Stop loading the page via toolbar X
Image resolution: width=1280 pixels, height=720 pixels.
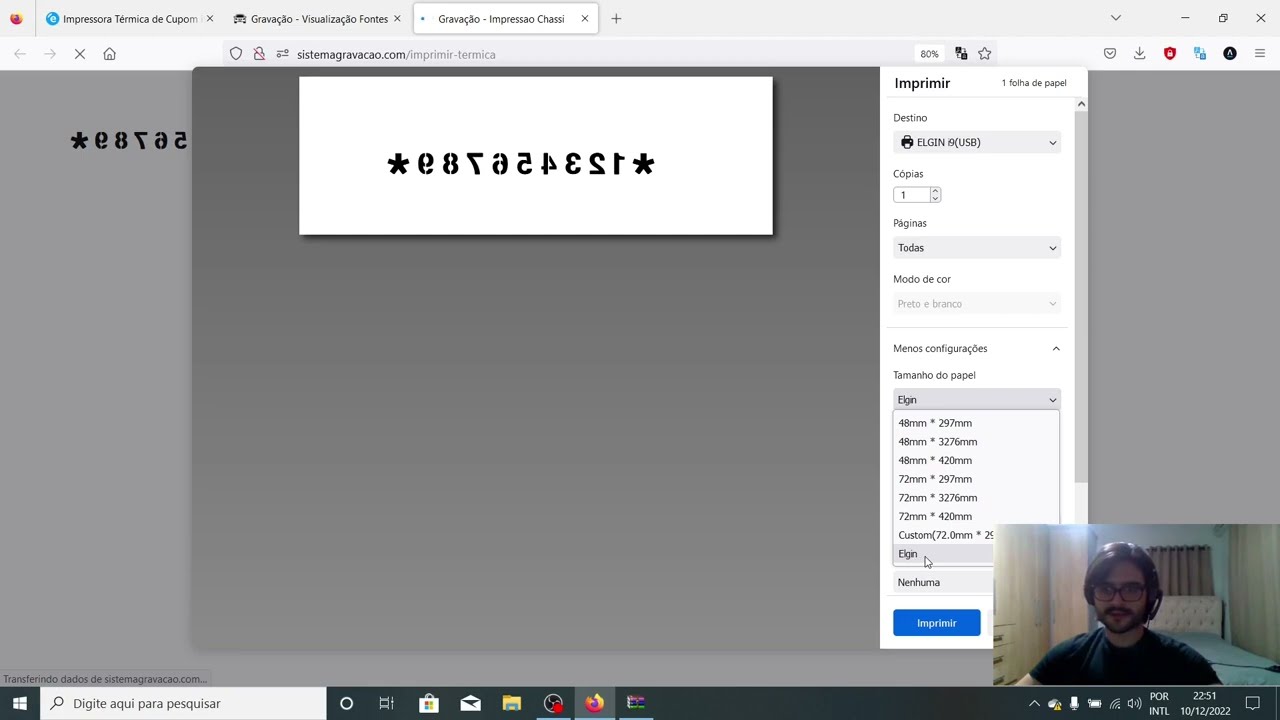80,54
